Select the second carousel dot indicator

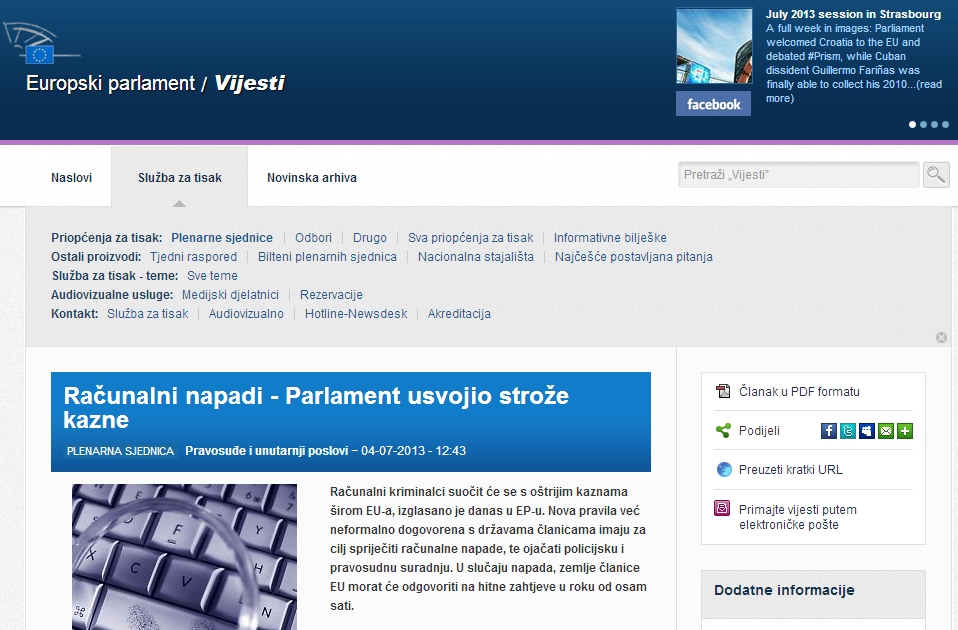point(923,125)
